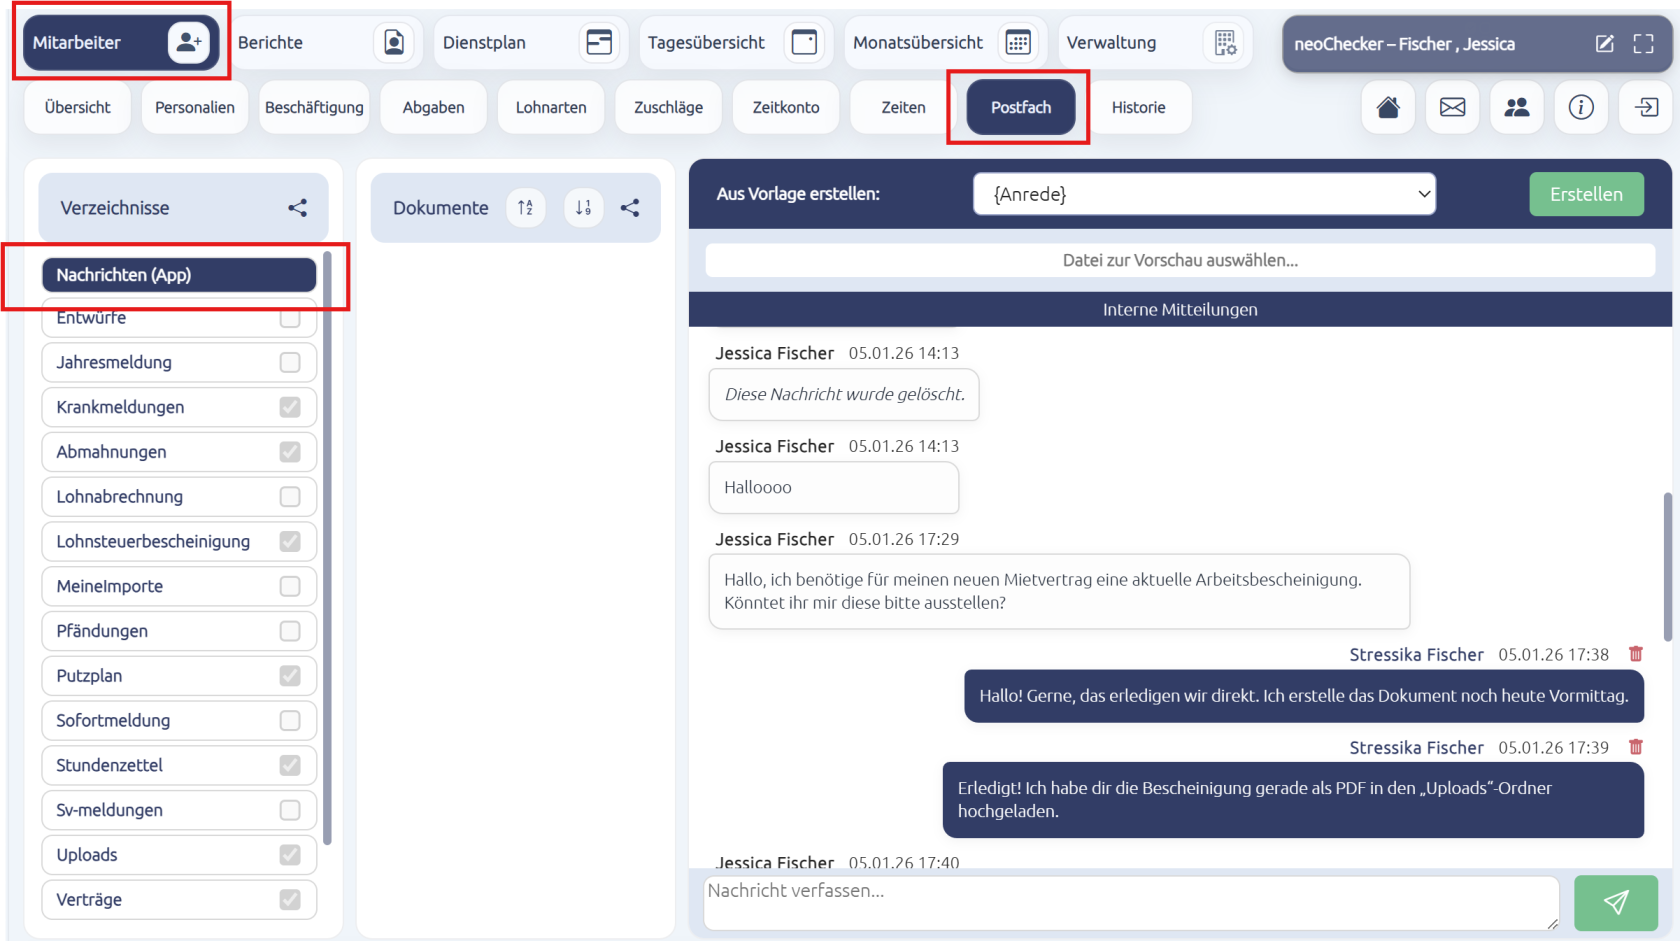The height and width of the screenshot is (941, 1680).
Task: Click share icon in Verzeichnisse header
Action: [297, 208]
